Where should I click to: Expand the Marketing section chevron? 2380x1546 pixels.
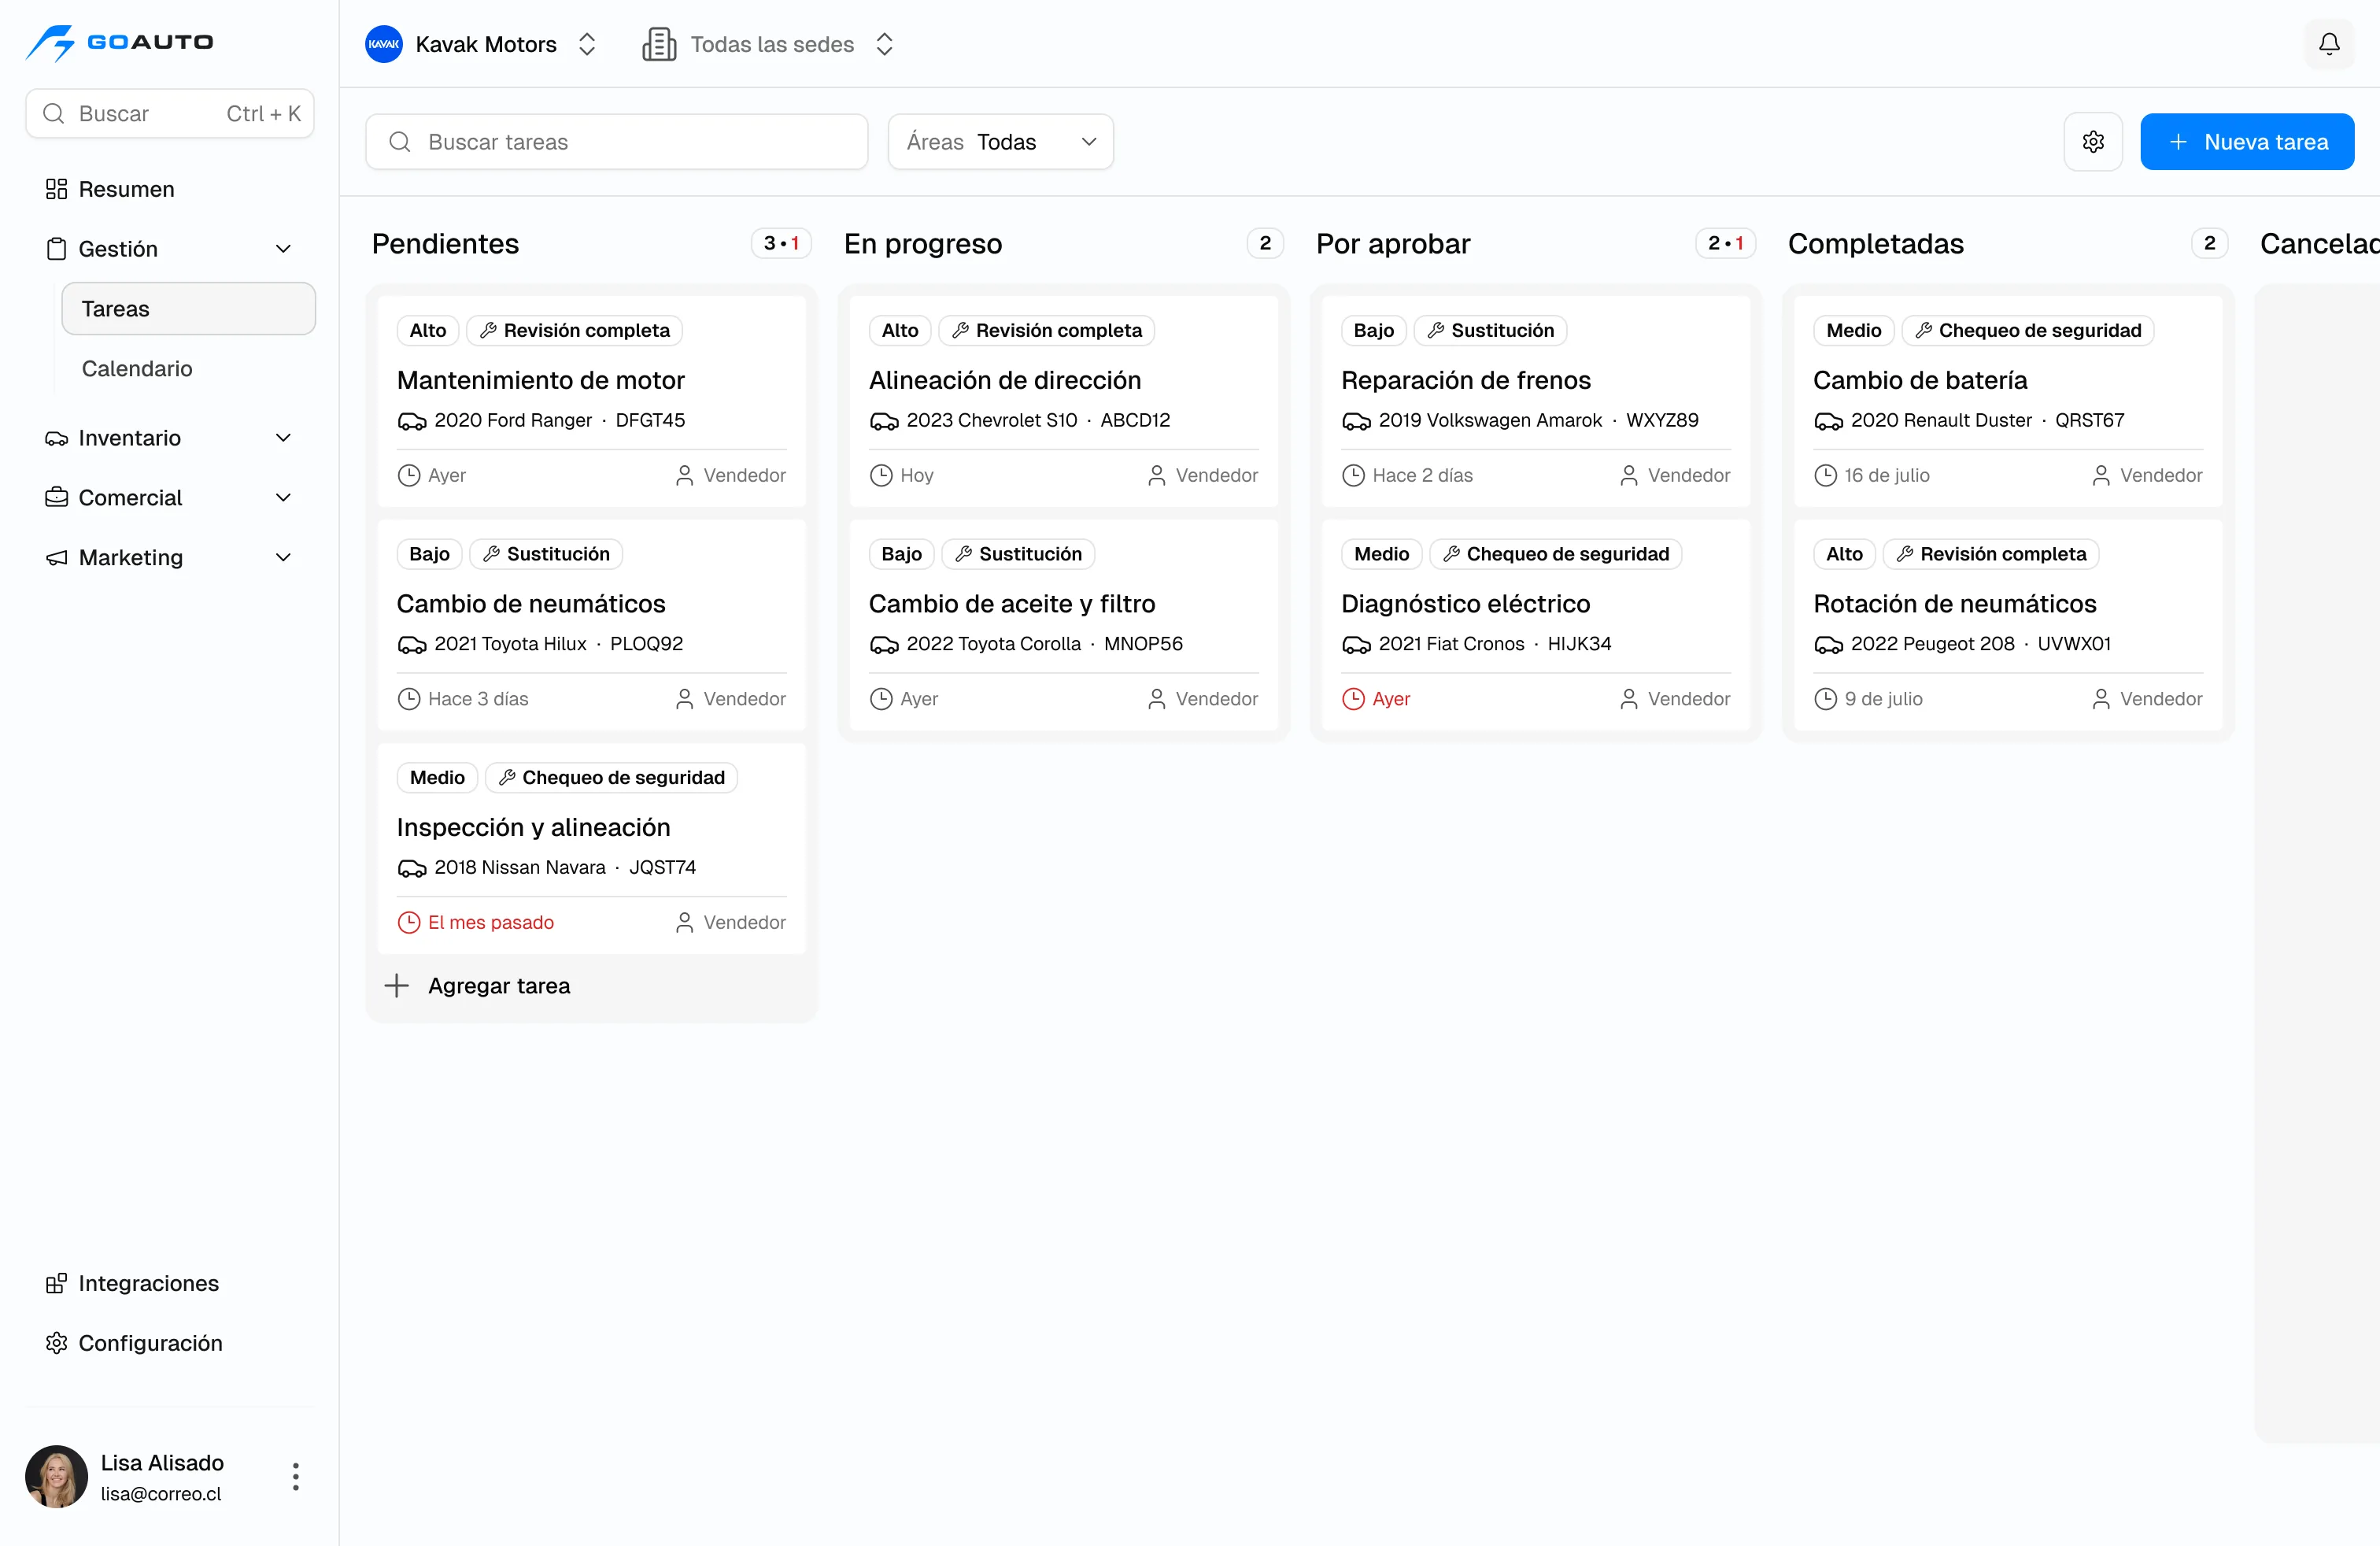pos(284,557)
